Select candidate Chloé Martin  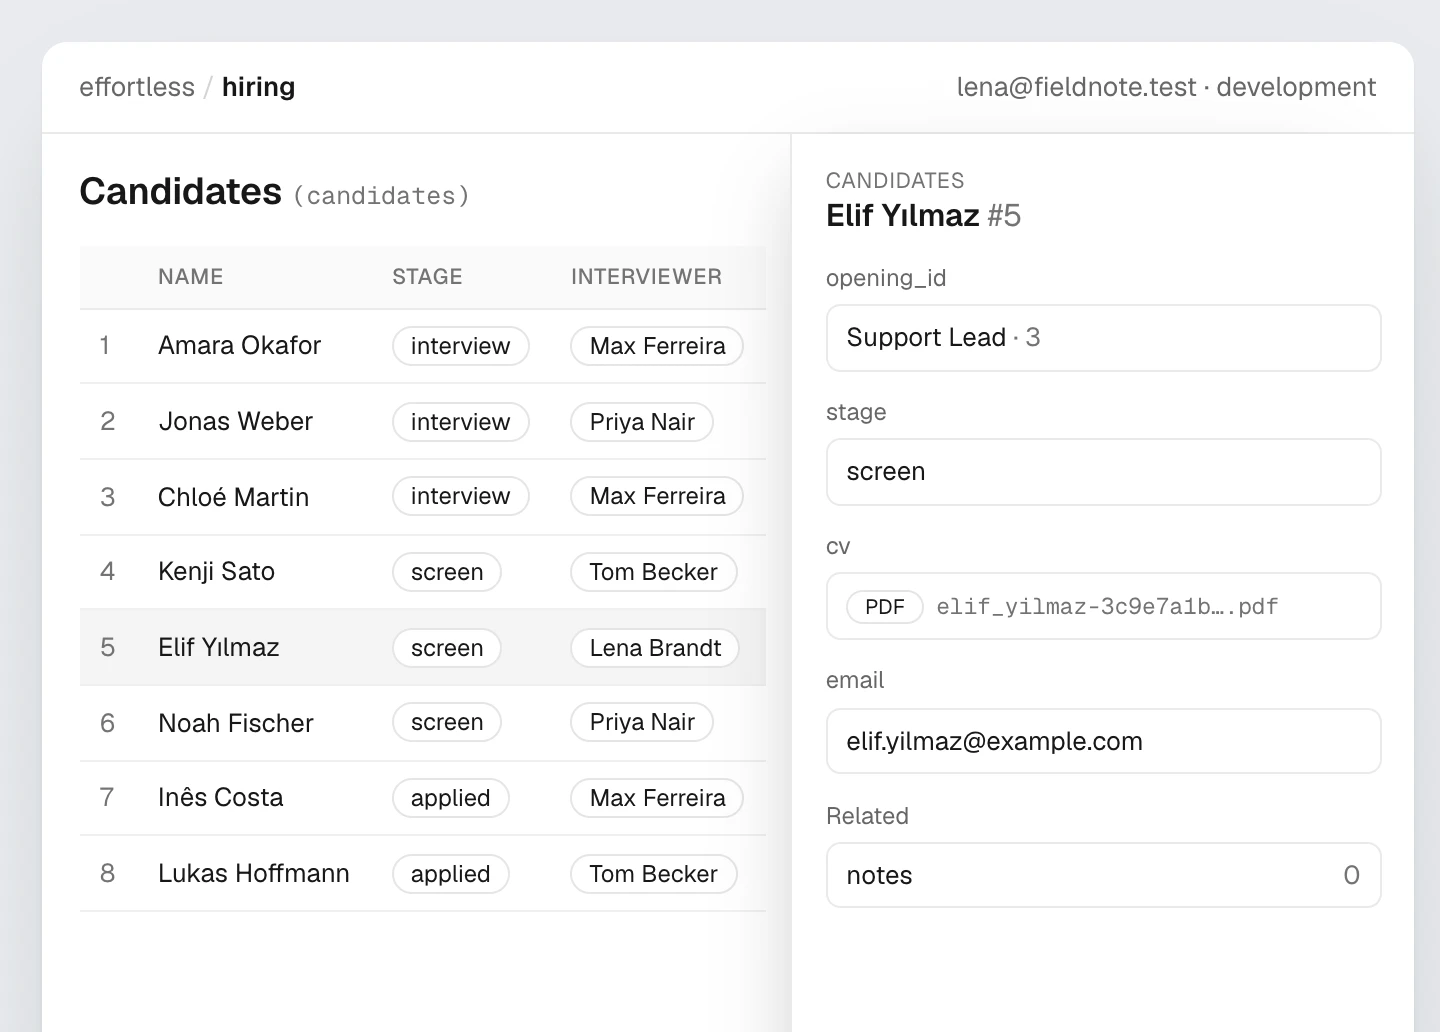click(x=233, y=497)
